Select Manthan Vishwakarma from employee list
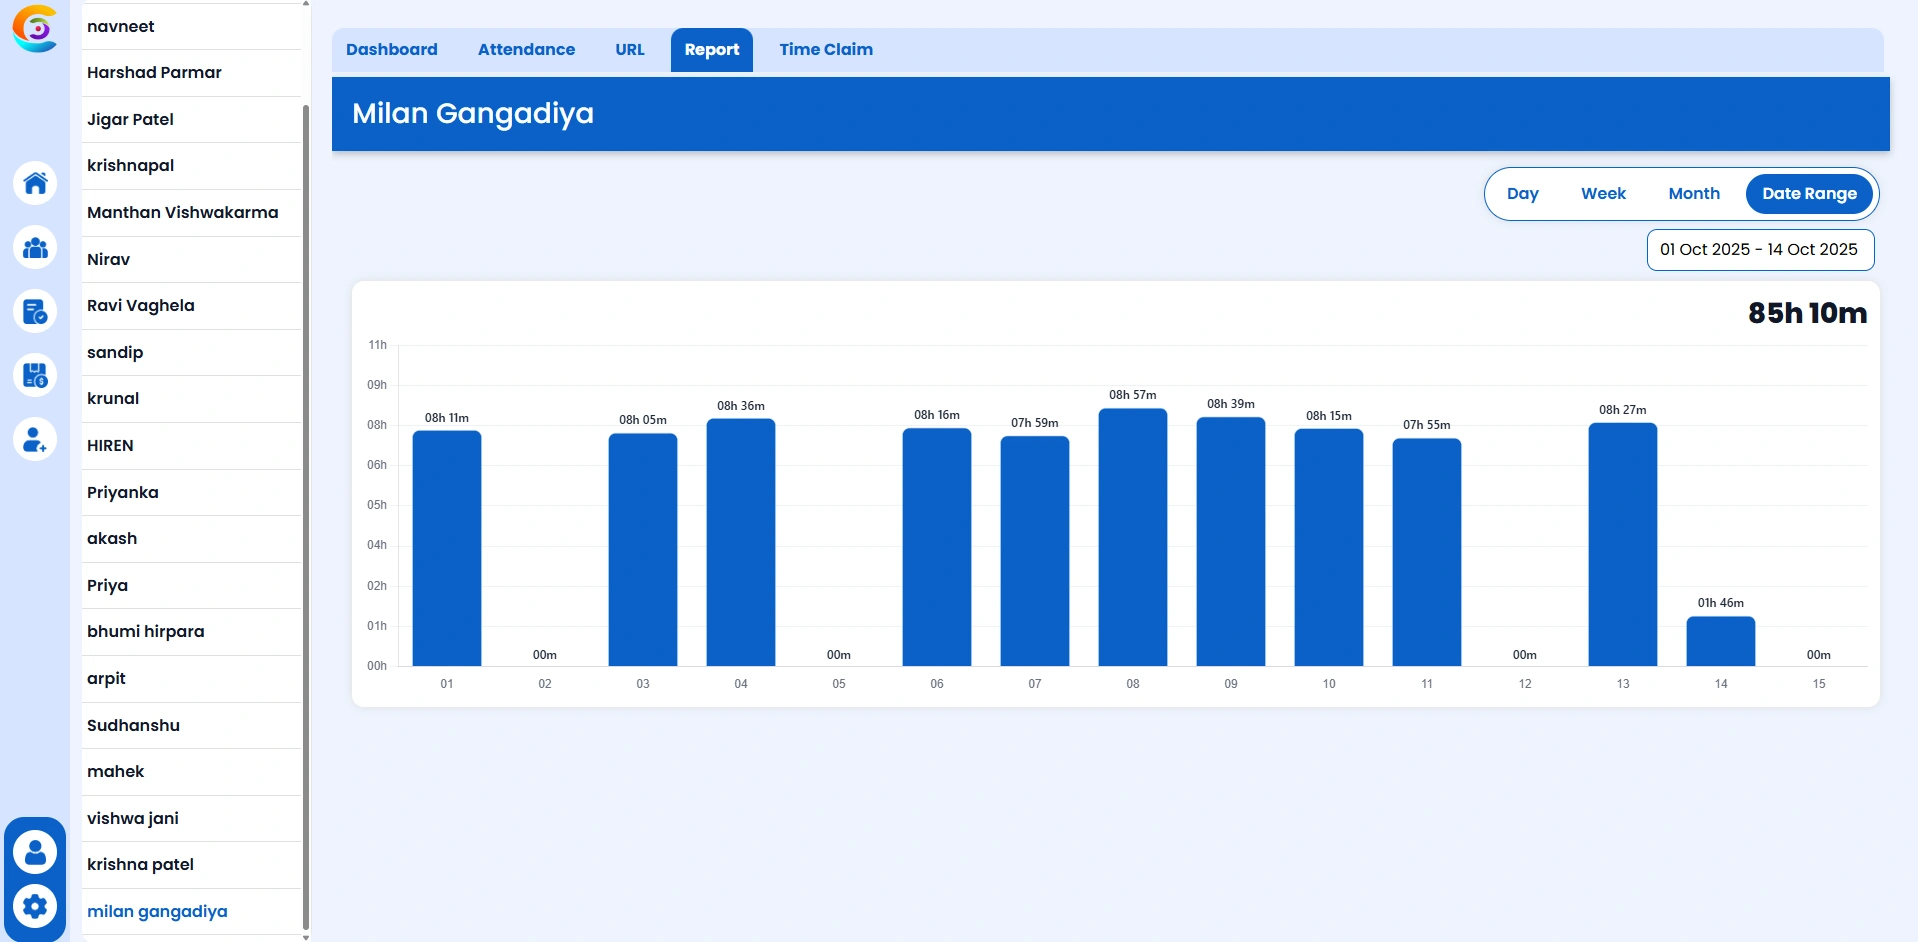The height and width of the screenshot is (942, 1918). point(183,213)
